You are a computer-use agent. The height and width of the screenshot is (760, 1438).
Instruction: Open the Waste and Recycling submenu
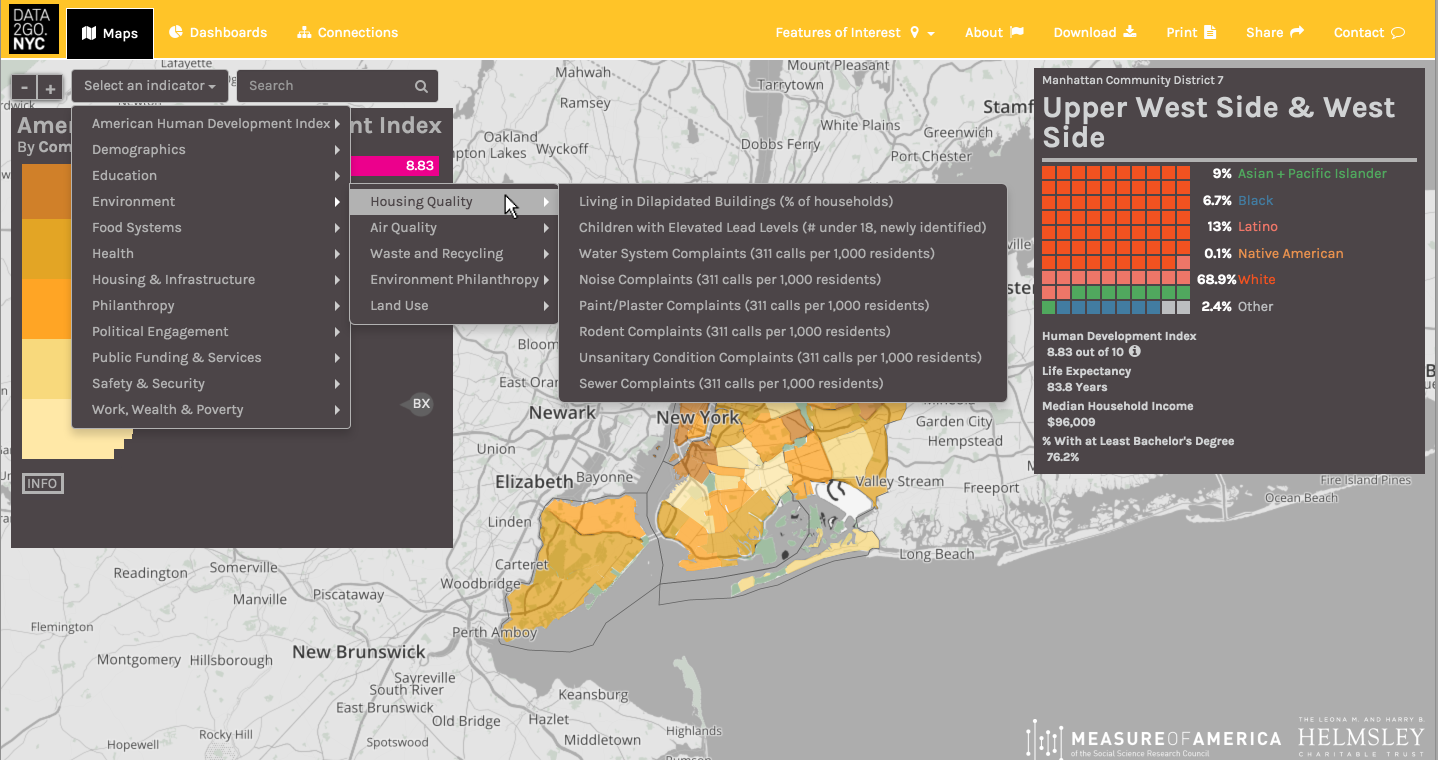pos(453,254)
